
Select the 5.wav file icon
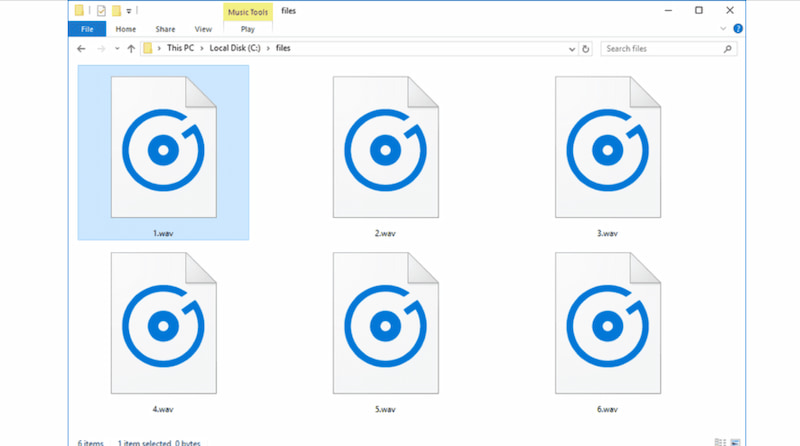point(385,323)
